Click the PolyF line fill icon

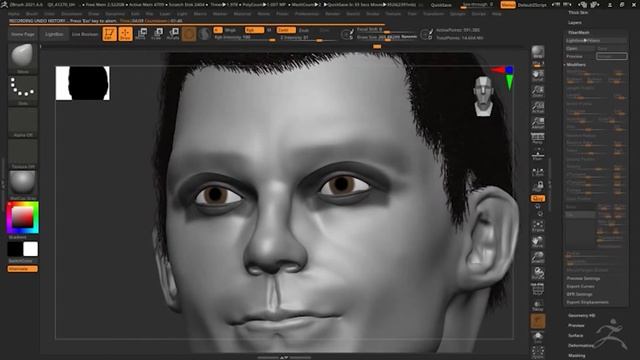(x=538, y=289)
